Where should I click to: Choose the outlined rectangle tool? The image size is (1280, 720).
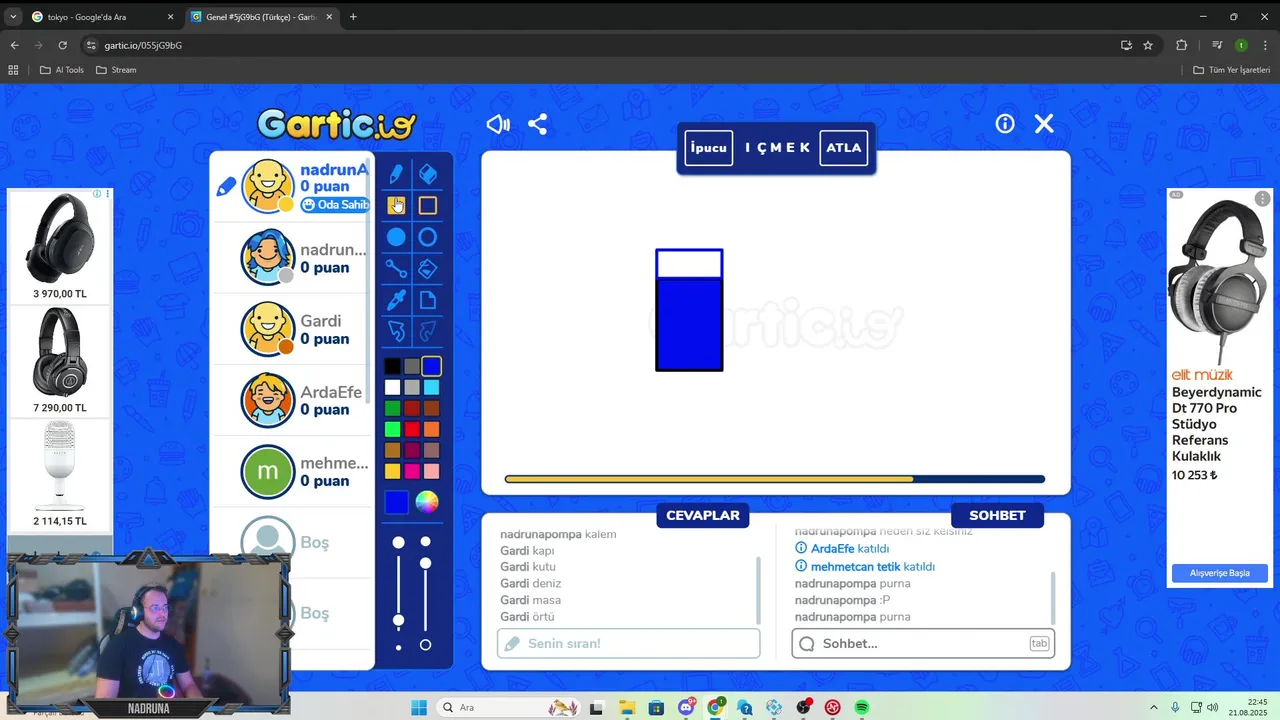(x=428, y=206)
